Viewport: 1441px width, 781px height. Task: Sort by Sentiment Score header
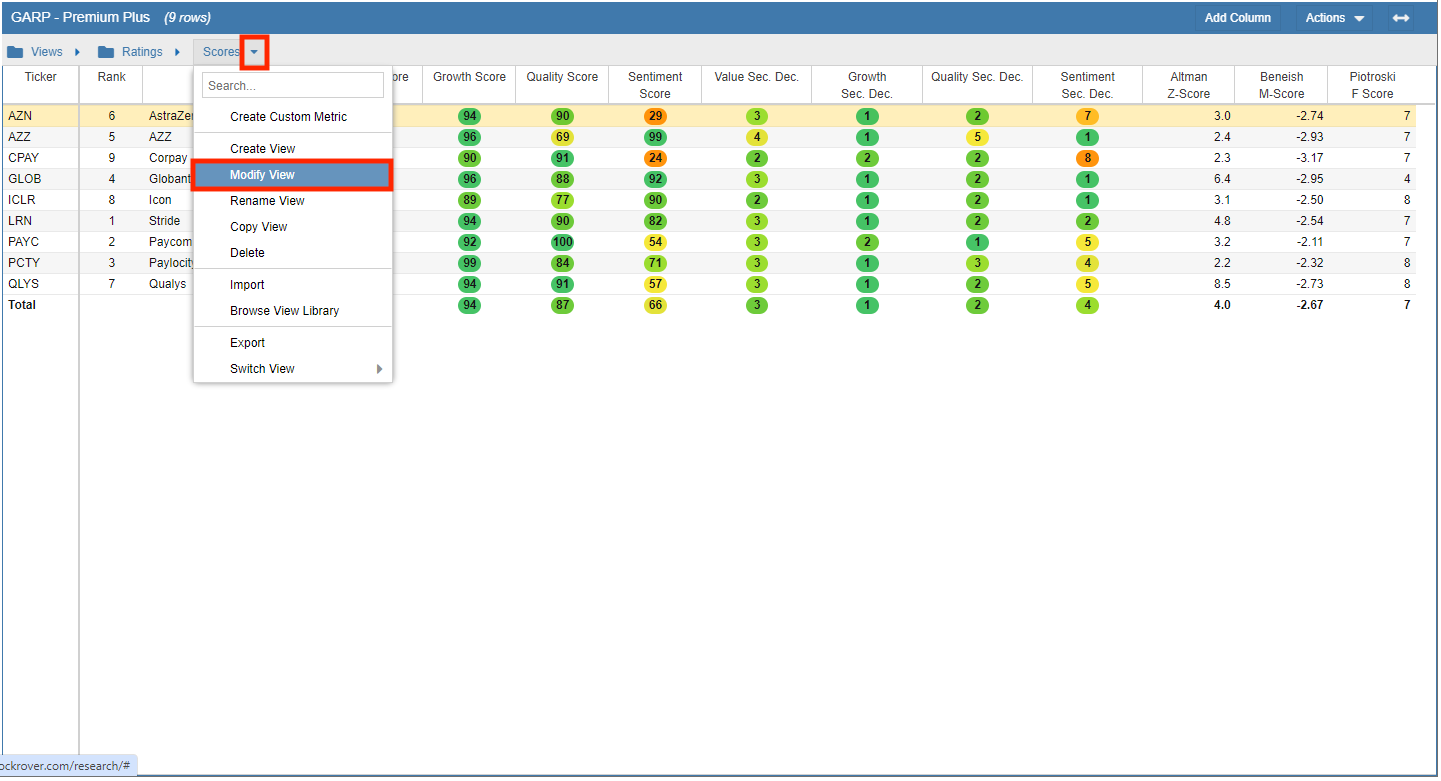[655, 85]
